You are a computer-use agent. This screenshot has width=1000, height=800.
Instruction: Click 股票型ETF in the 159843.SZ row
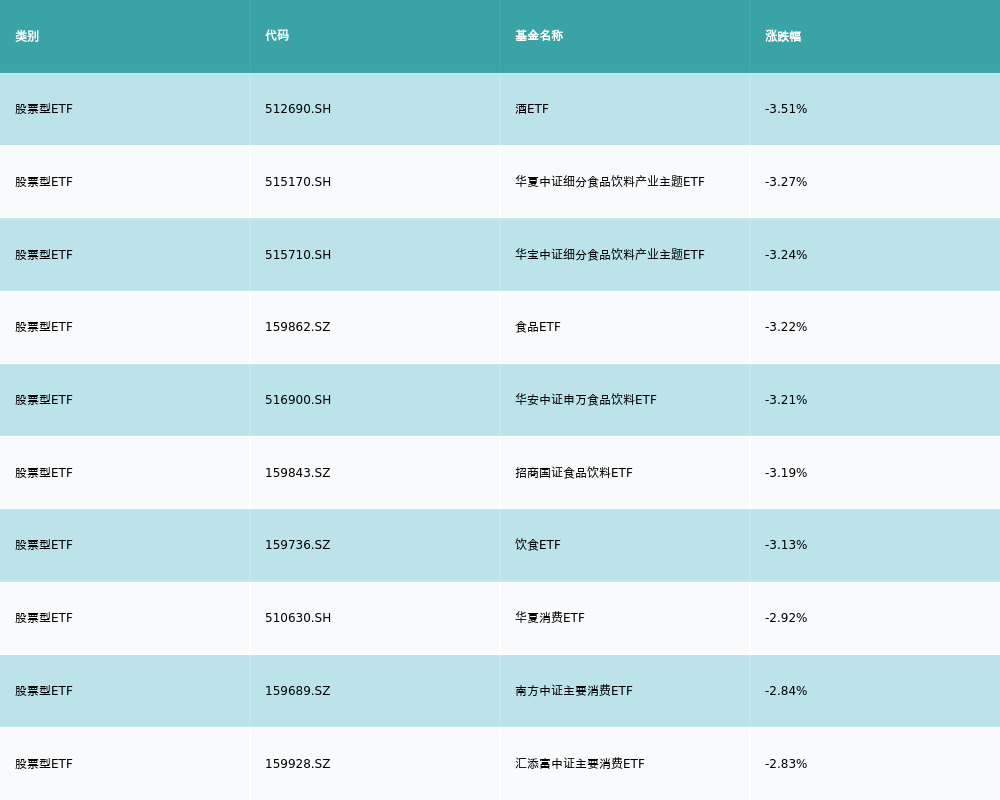44,473
